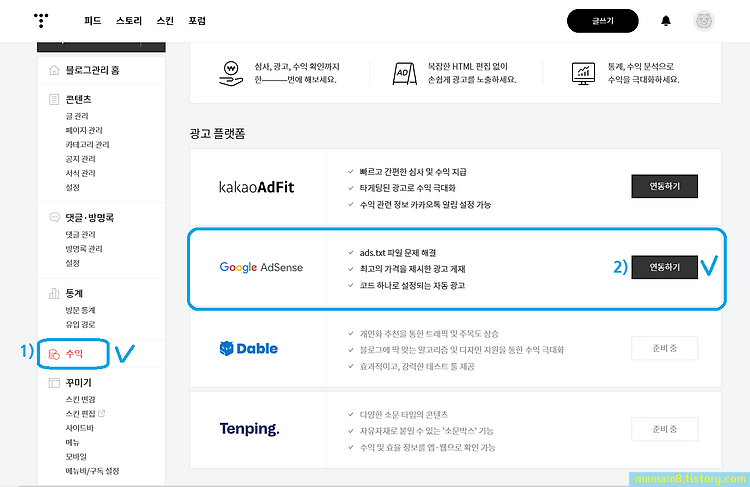
Task: Click the text 'ads.txt 파일 문제 해결'
Action: (x=397, y=253)
